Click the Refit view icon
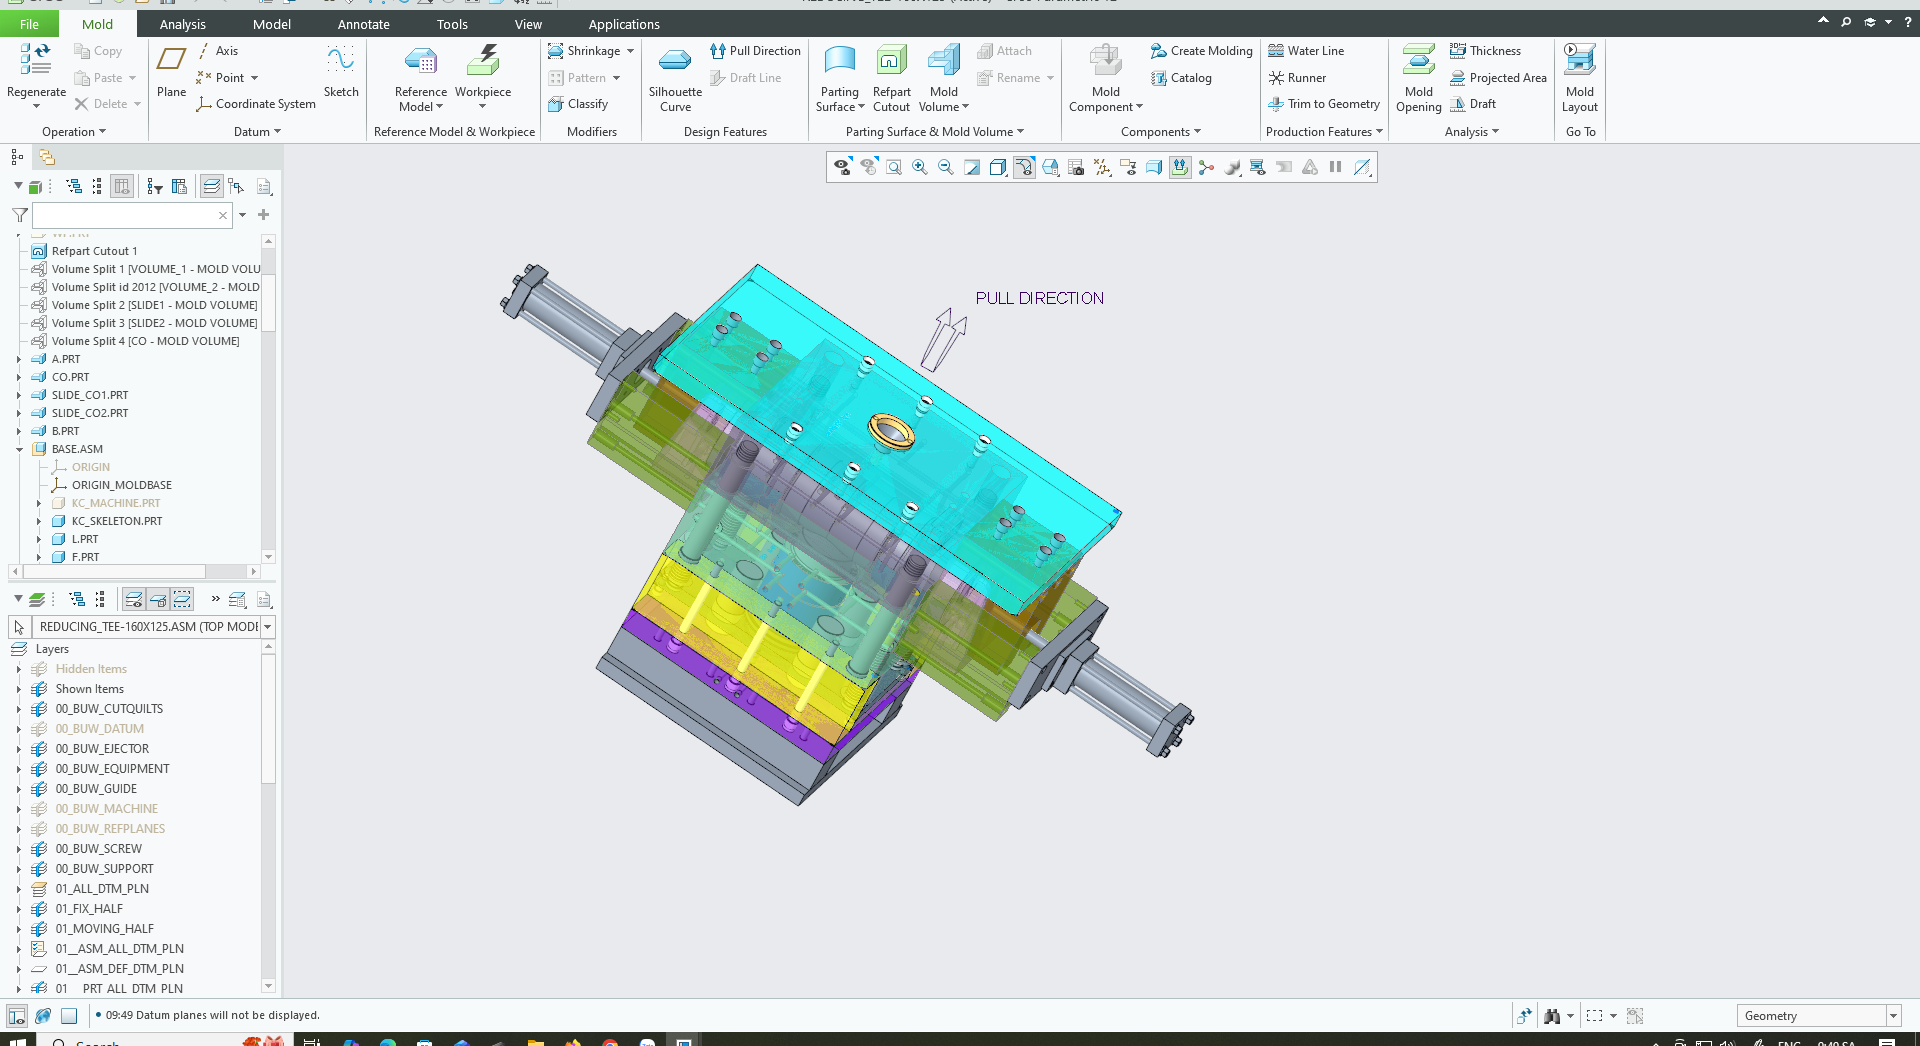This screenshot has height=1046, width=1920. (894, 168)
